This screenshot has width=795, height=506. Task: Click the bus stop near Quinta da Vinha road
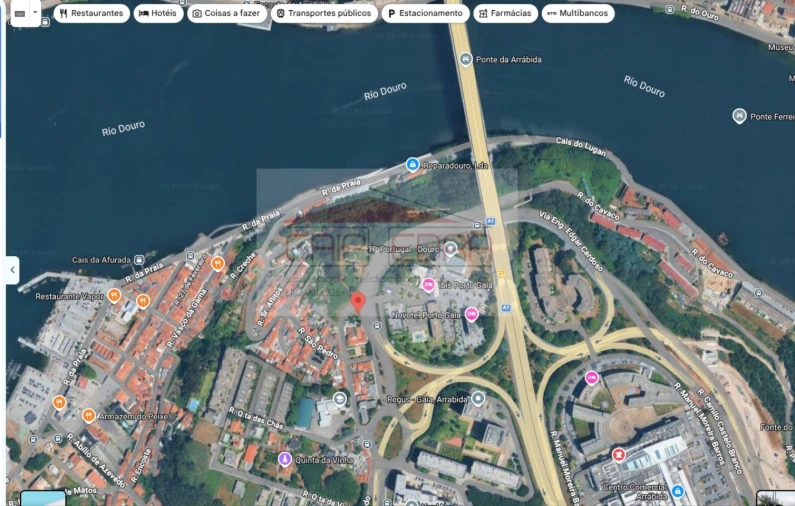coord(367,444)
